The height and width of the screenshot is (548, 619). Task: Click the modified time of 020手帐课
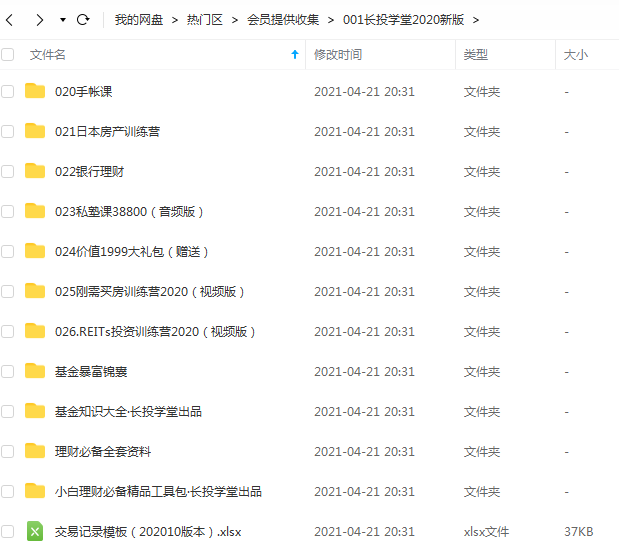(x=364, y=92)
